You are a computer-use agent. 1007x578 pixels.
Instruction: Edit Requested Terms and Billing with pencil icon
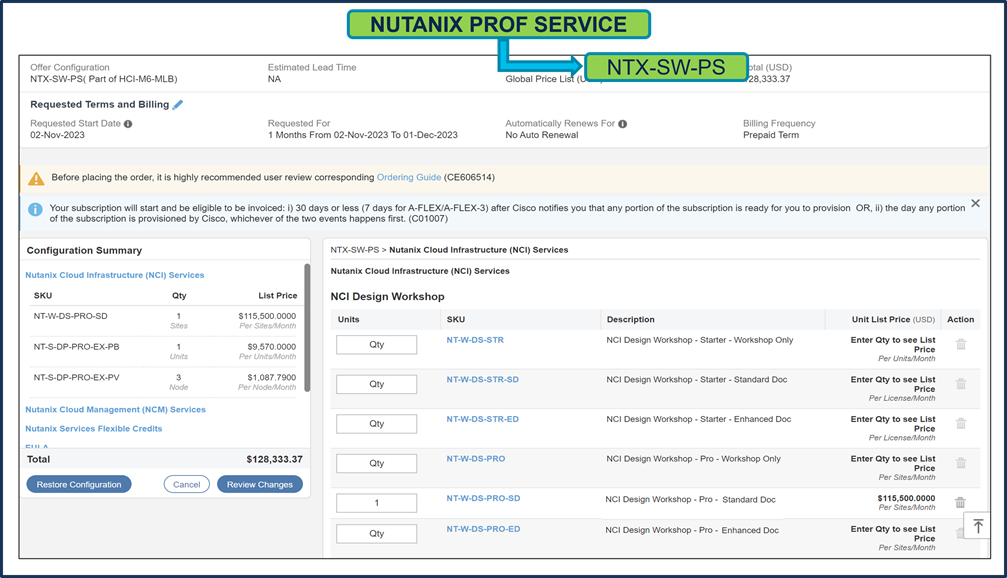click(178, 105)
